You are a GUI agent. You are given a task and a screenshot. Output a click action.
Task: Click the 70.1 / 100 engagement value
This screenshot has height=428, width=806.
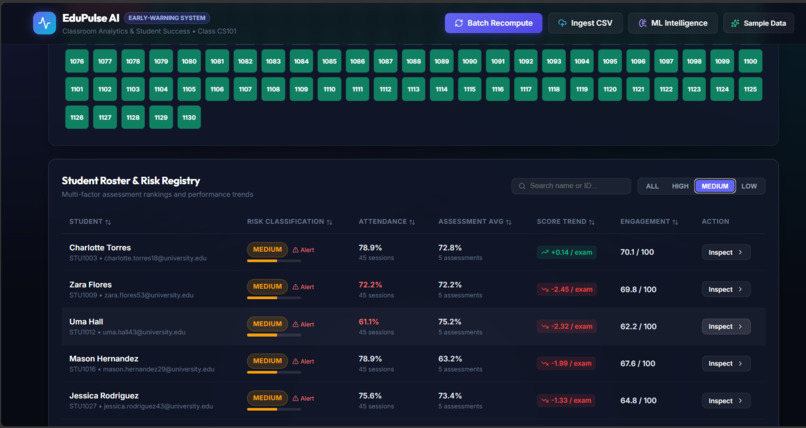point(637,252)
